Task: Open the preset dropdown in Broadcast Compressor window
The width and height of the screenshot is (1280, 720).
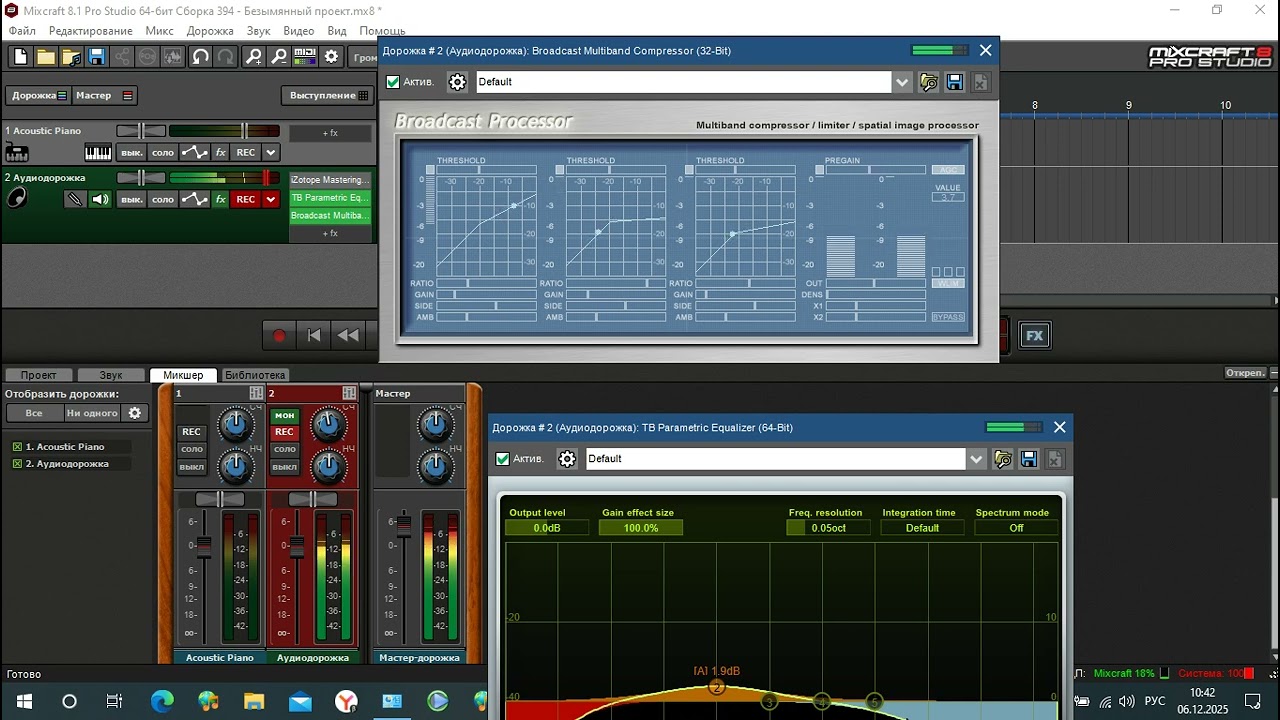Action: [x=903, y=82]
